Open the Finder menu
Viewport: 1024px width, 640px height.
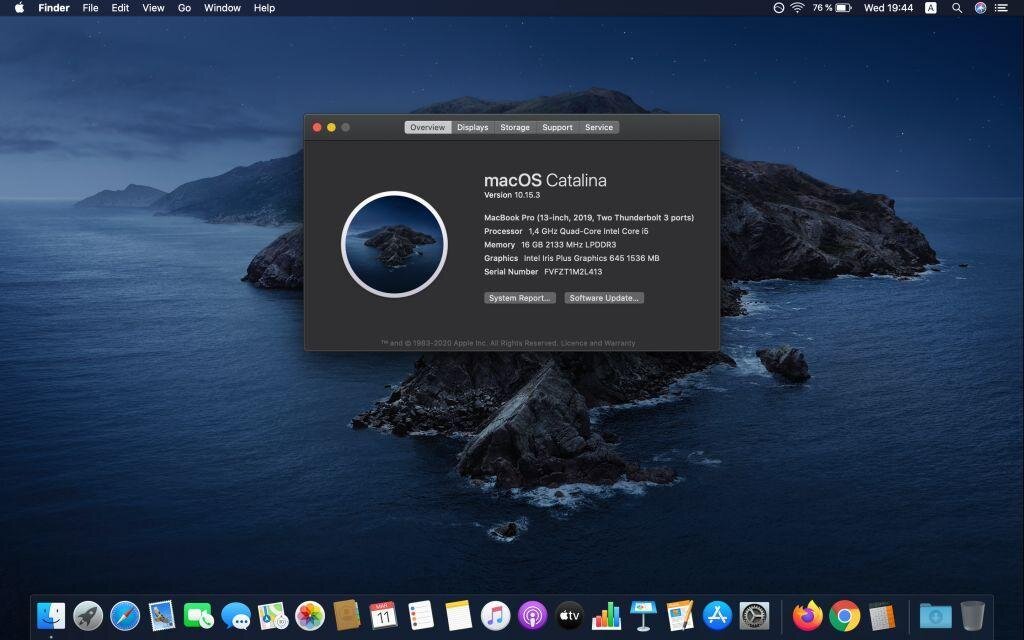(x=54, y=8)
